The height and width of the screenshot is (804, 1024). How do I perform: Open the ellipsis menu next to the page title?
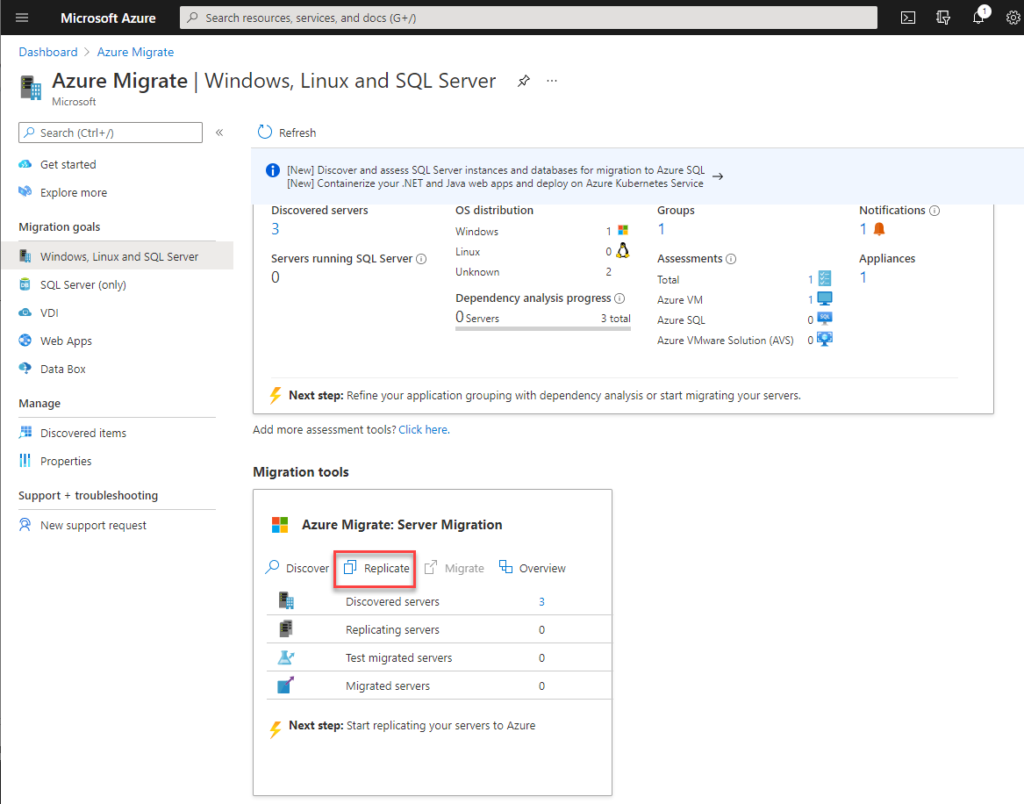pyautogui.click(x=551, y=81)
